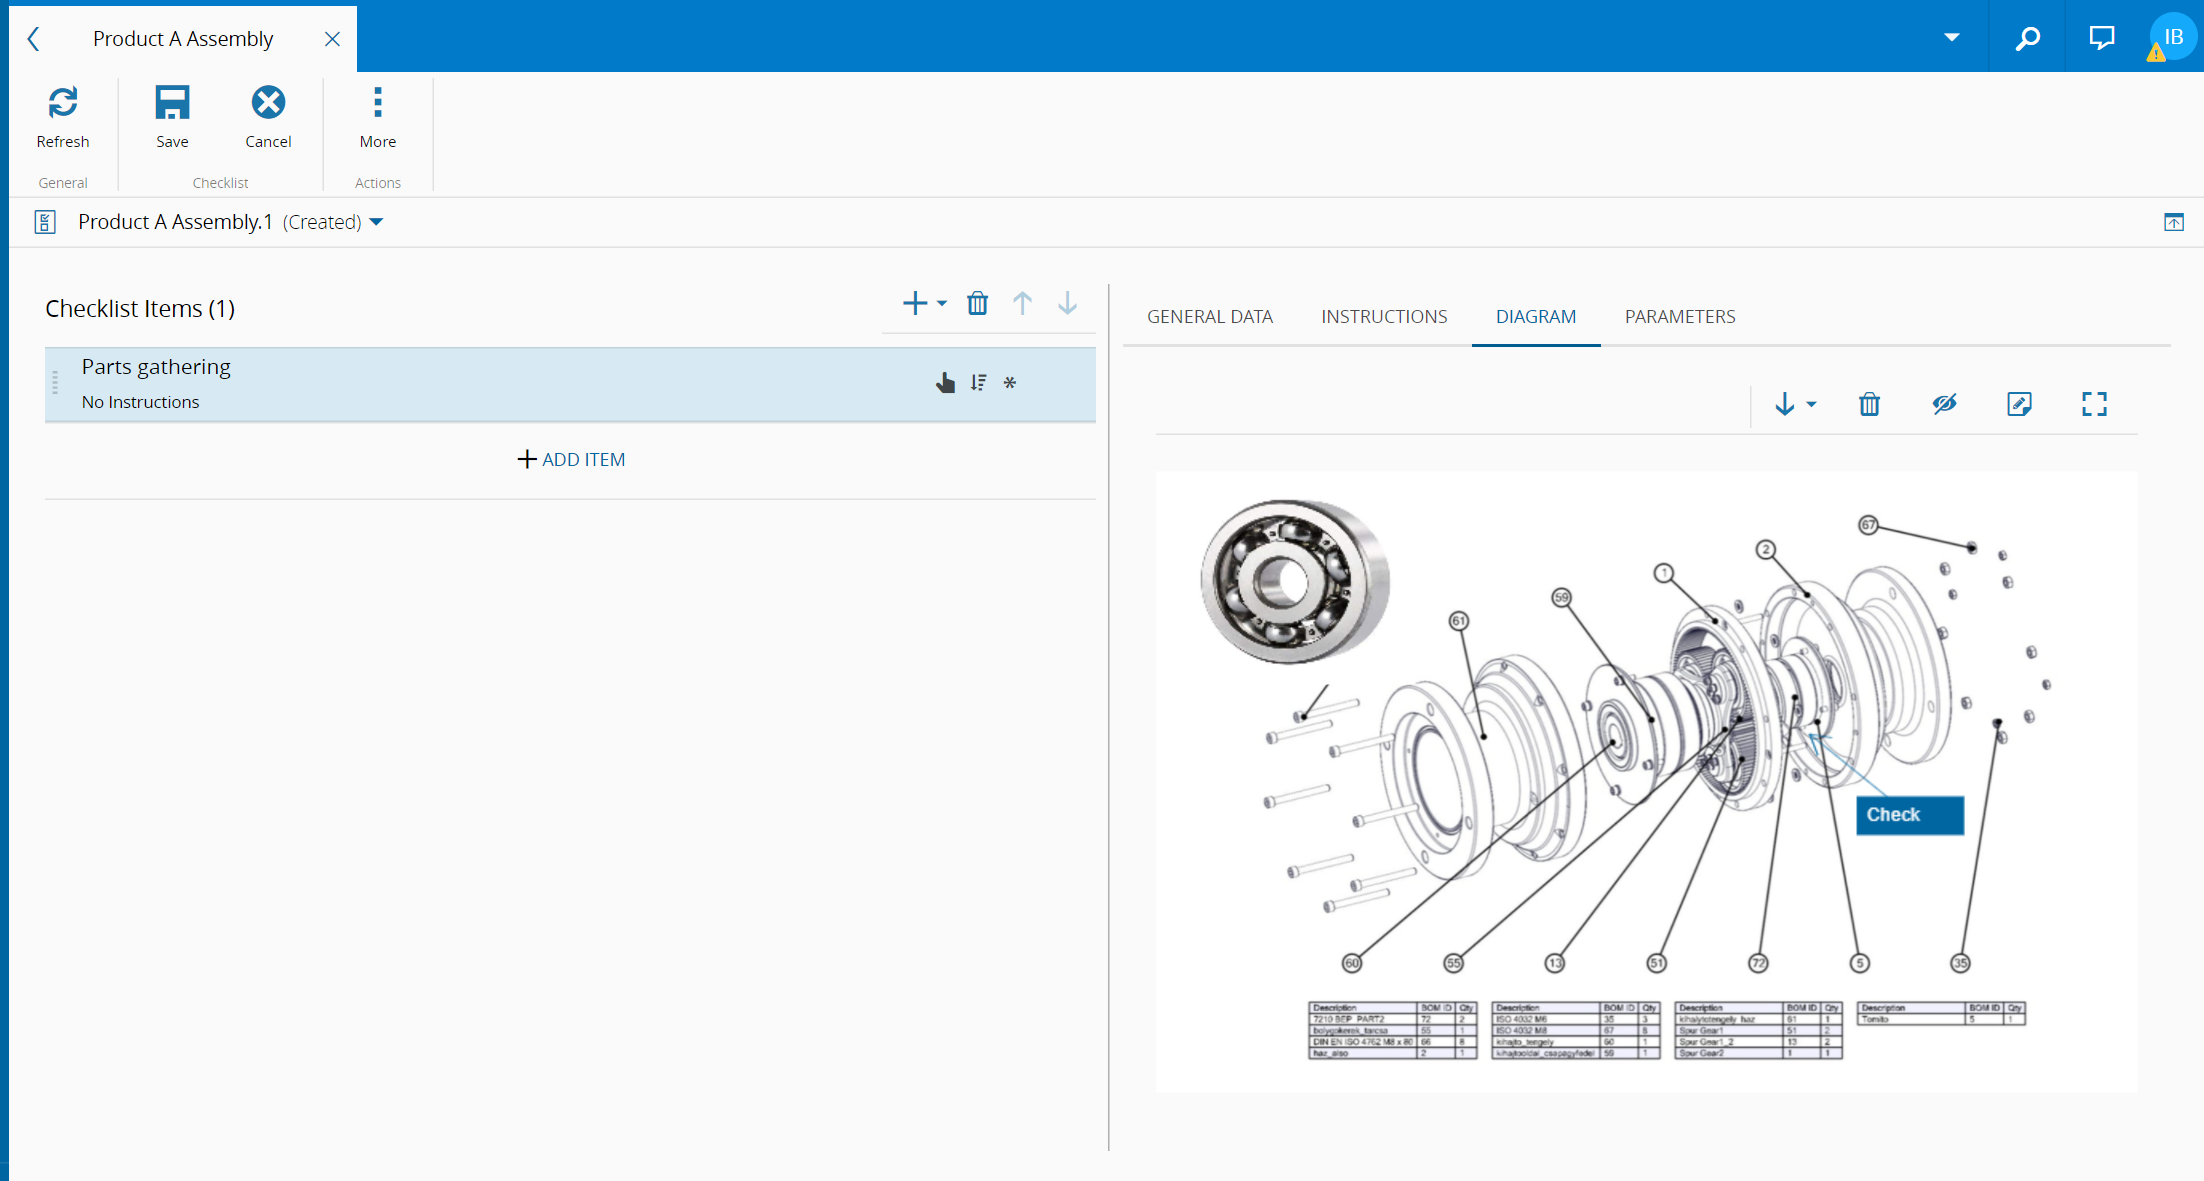
Task: Click the Check label on diagram
Action: (x=1908, y=815)
